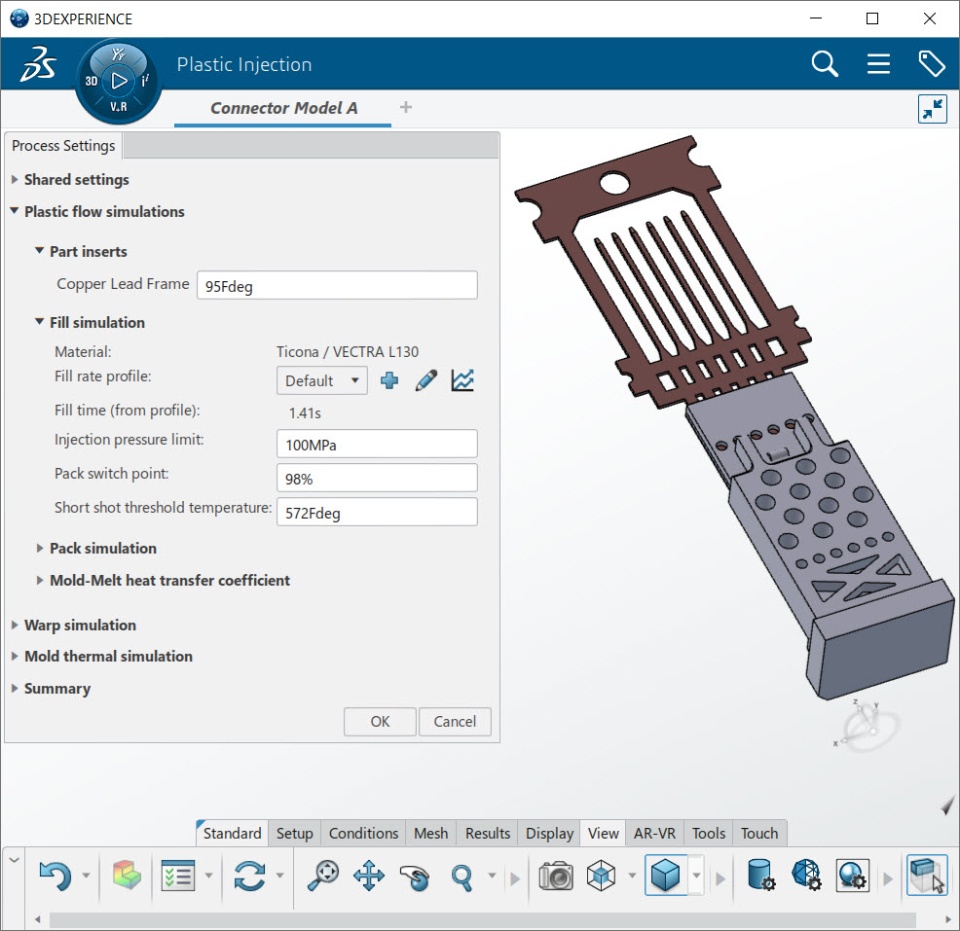Switch to the Results tab
Viewport: 960px width, 931px height.
tap(487, 833)
